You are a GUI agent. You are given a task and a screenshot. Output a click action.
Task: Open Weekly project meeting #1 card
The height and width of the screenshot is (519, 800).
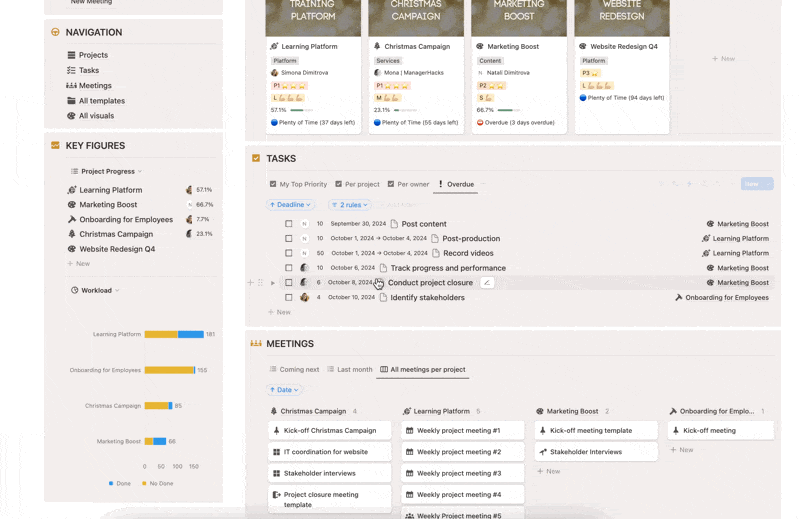coord(463,431)
